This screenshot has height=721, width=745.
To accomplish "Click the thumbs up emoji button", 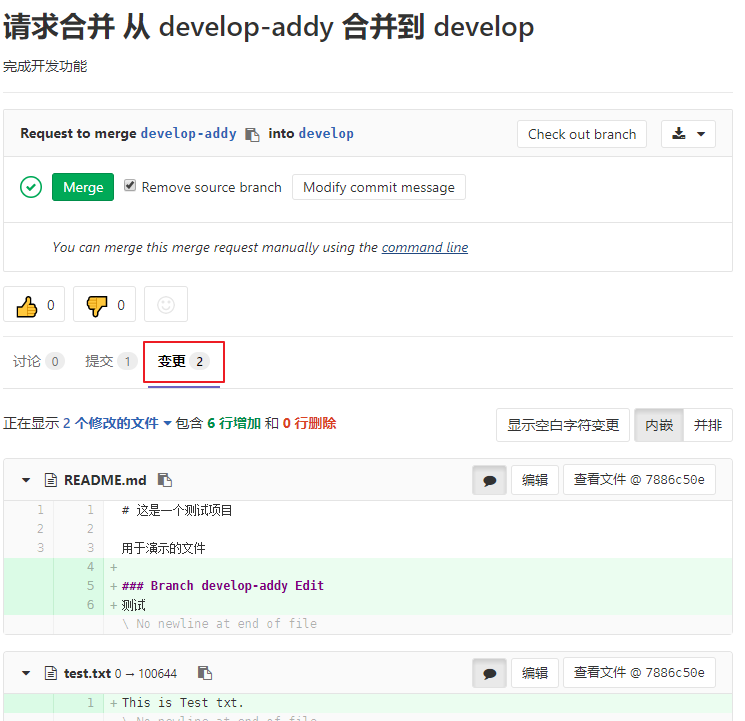I will point(34,305).
